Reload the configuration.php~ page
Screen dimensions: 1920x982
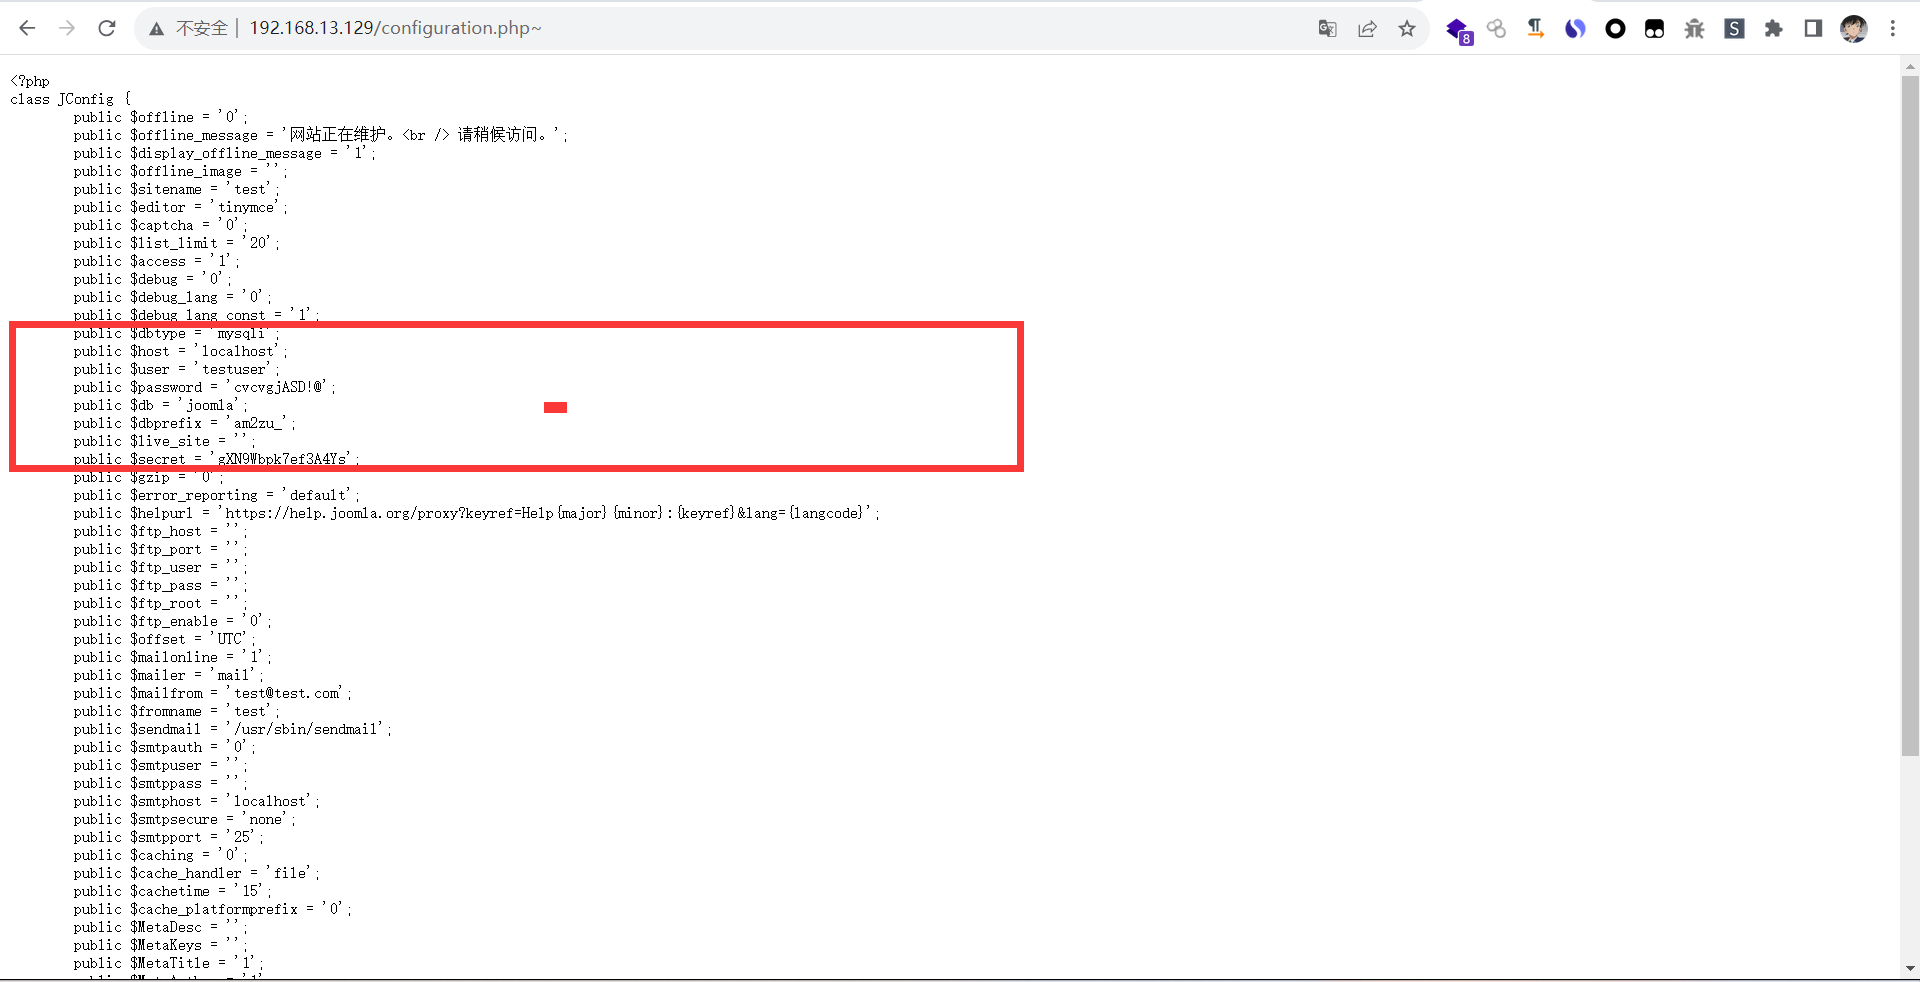(107, 28)
